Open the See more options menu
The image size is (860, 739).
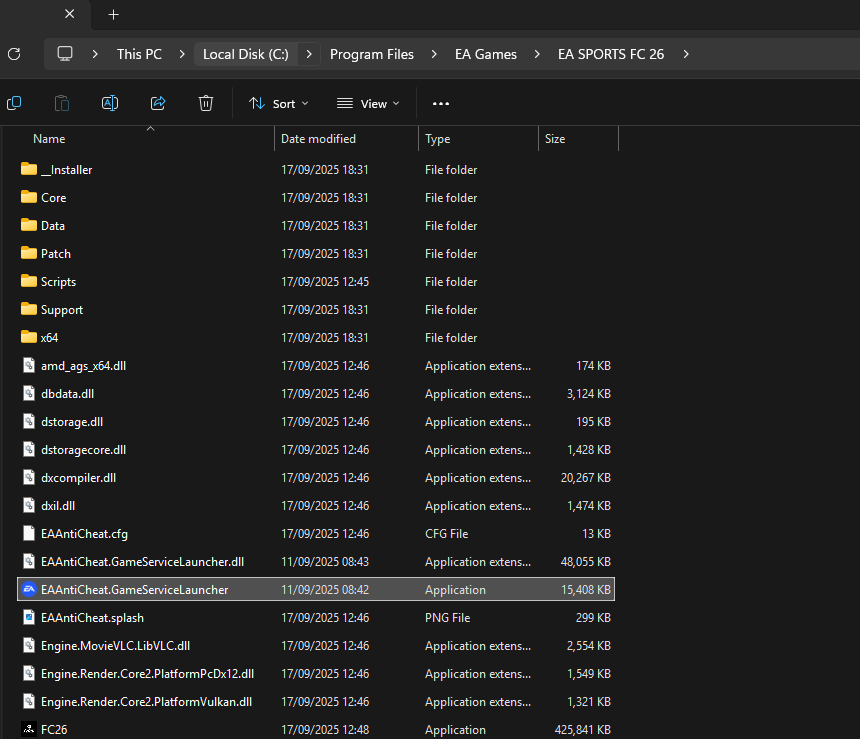(x=441, y=103)
